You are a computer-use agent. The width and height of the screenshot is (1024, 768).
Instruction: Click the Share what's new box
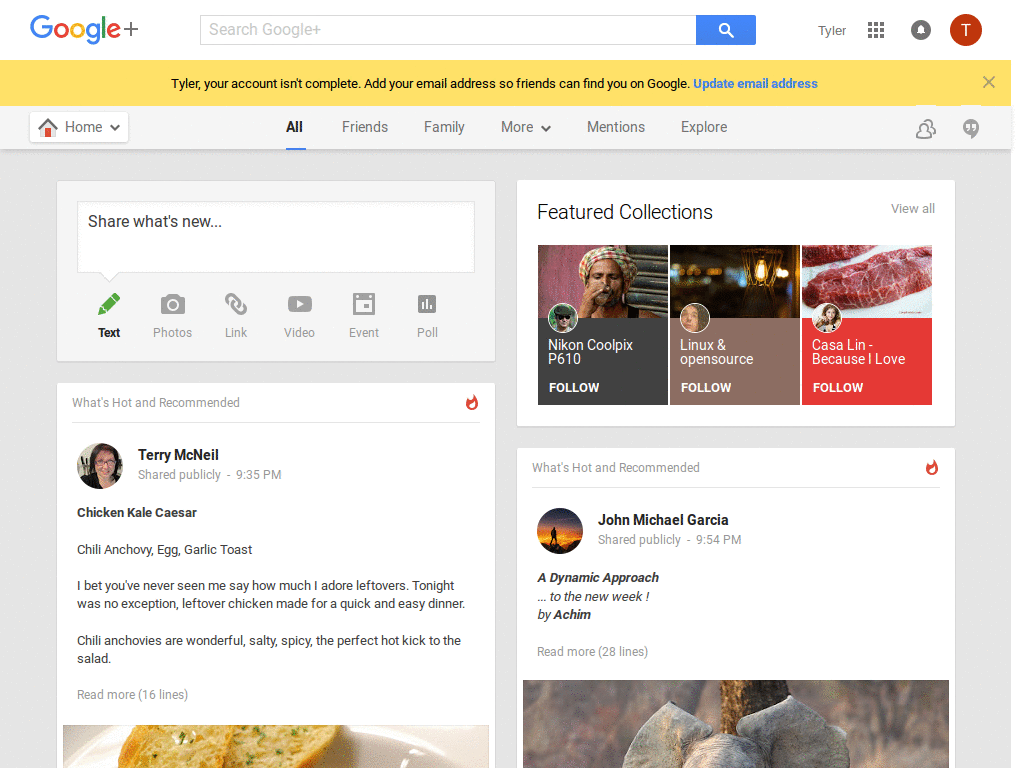276,237
